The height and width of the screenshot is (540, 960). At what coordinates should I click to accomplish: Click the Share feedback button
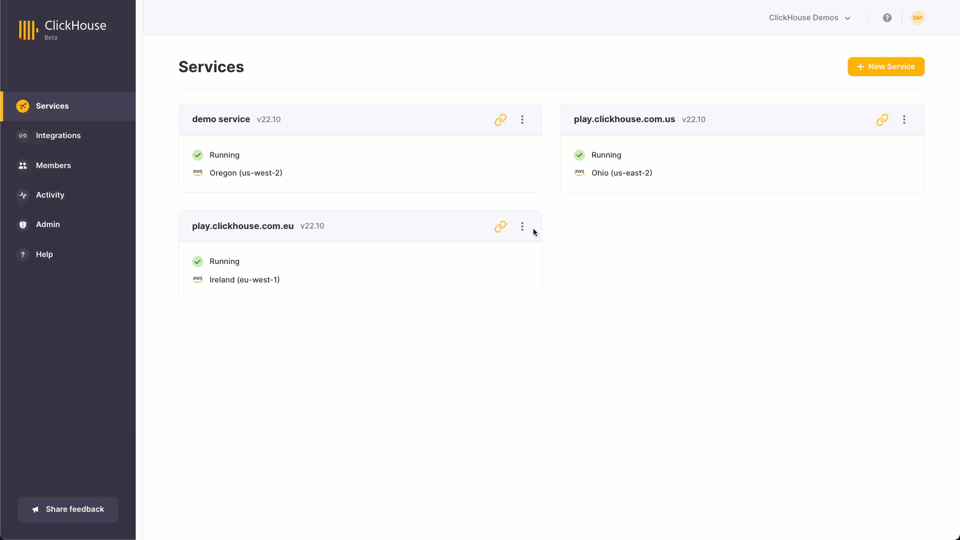[68, 509]
